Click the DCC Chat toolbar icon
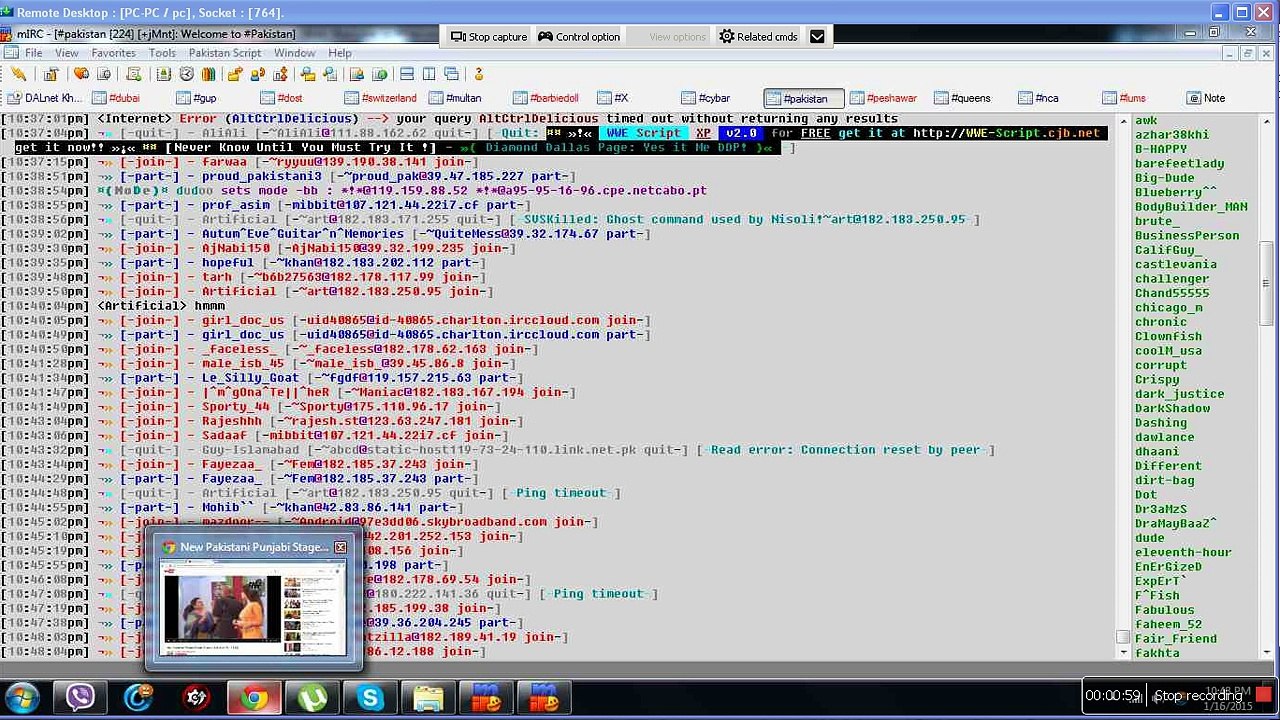This screenshot has height=720, width=1280. tap(258, 74)
